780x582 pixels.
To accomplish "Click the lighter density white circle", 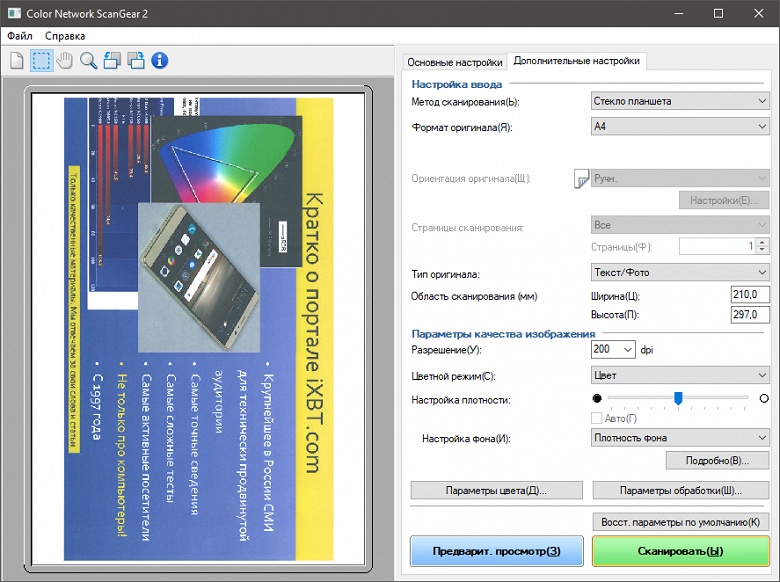I will [764, 398].
